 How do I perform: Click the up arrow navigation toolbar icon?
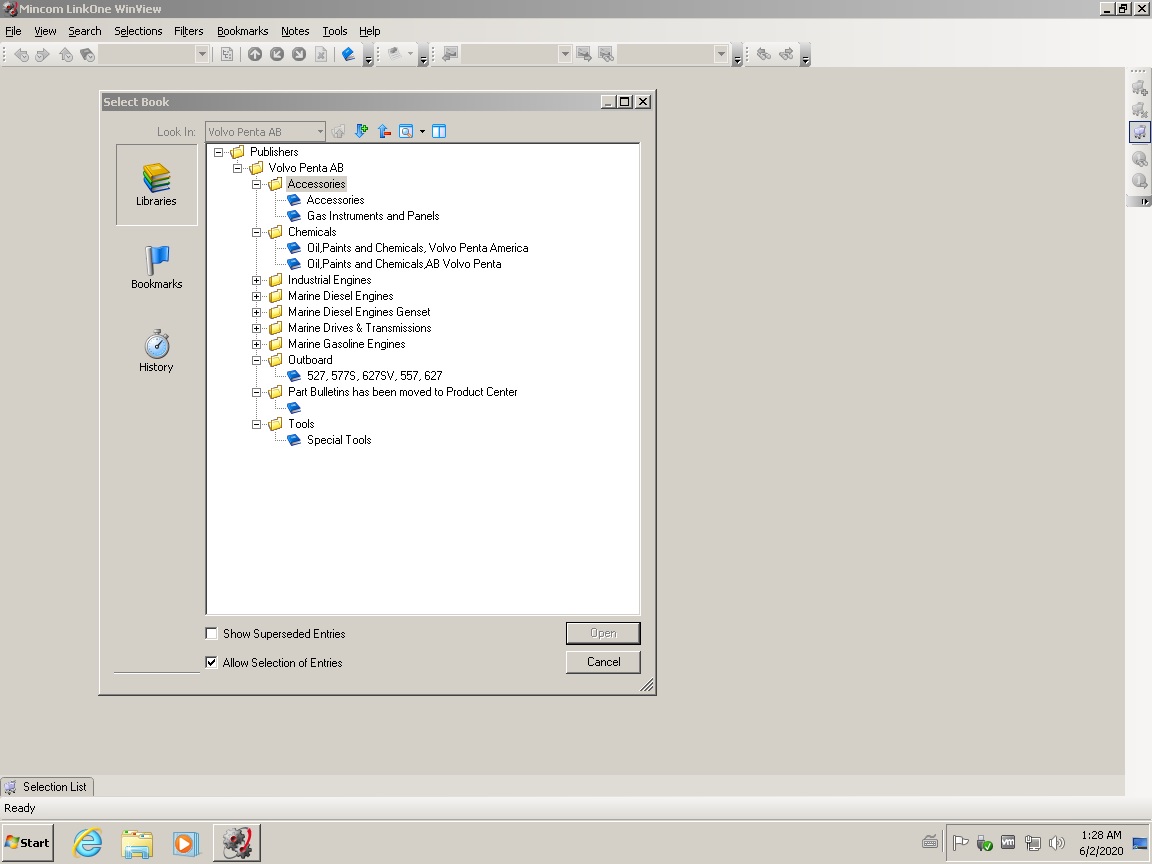pyautogui.click(x=255, y=55)
